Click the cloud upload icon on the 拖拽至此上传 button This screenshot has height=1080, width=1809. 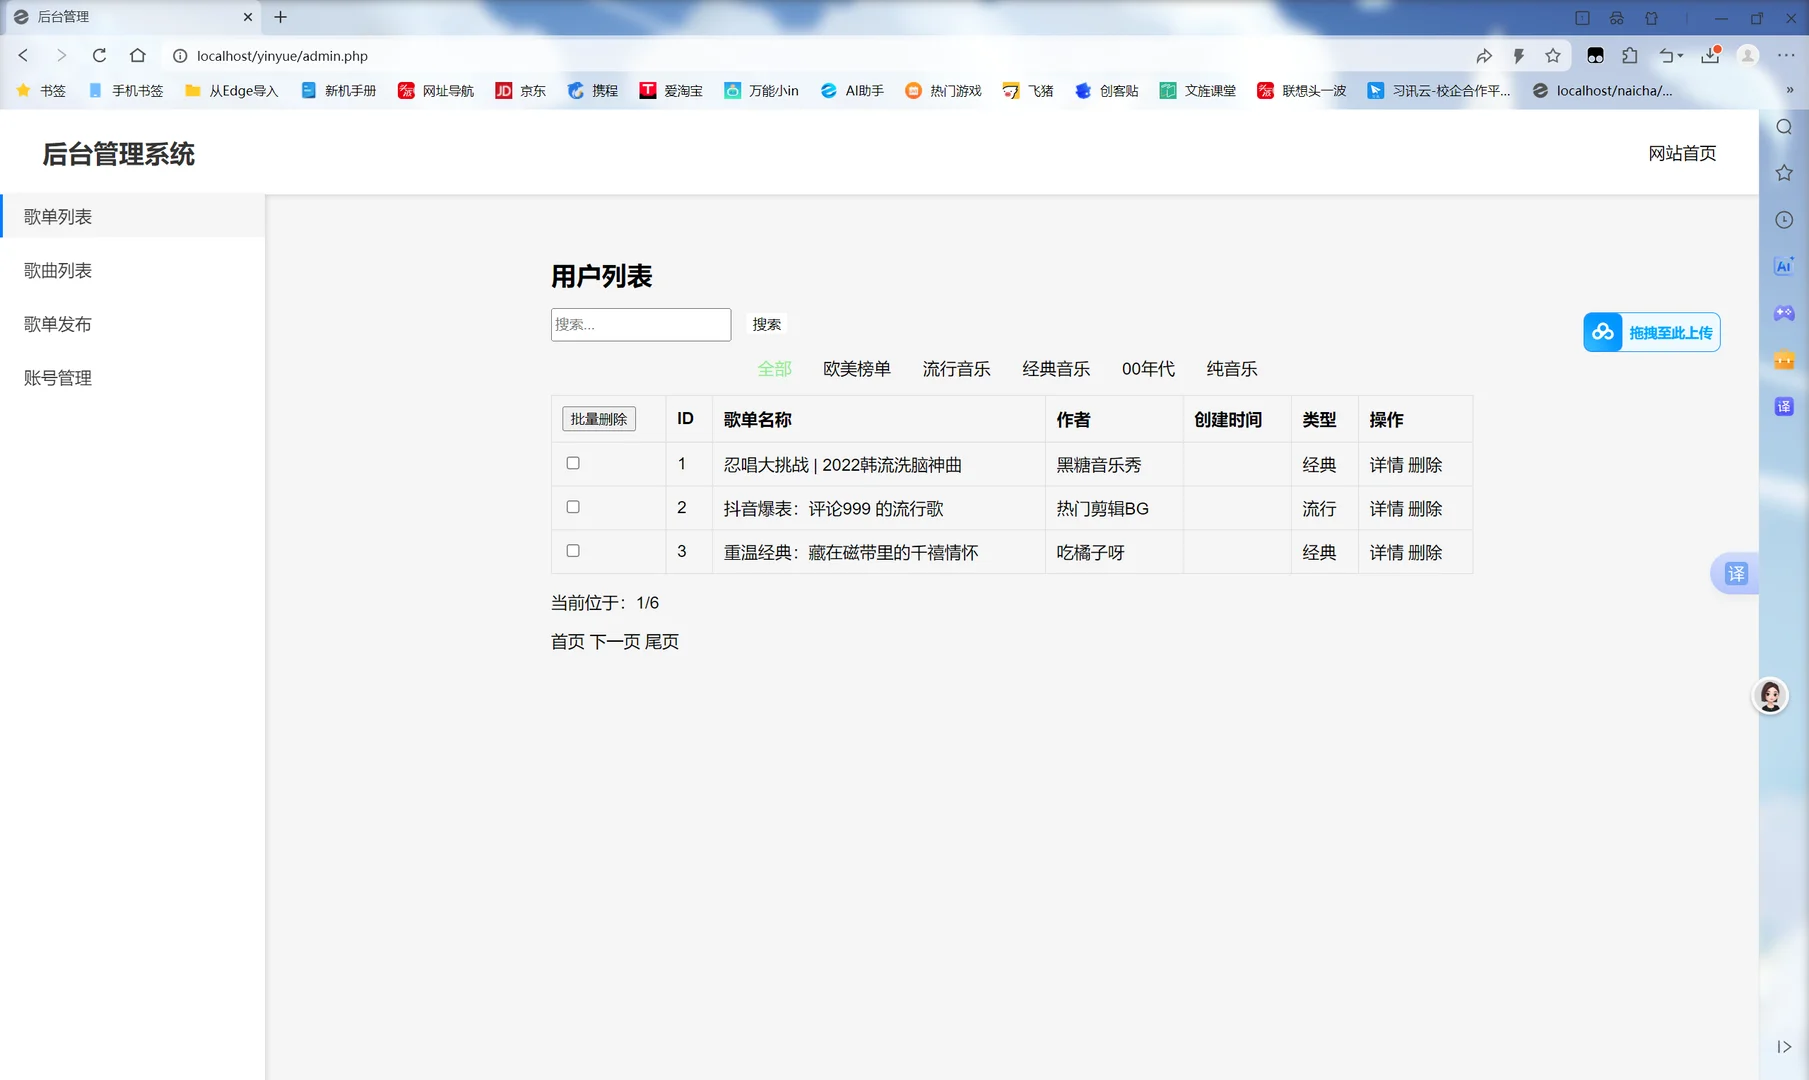point(1603,331)
